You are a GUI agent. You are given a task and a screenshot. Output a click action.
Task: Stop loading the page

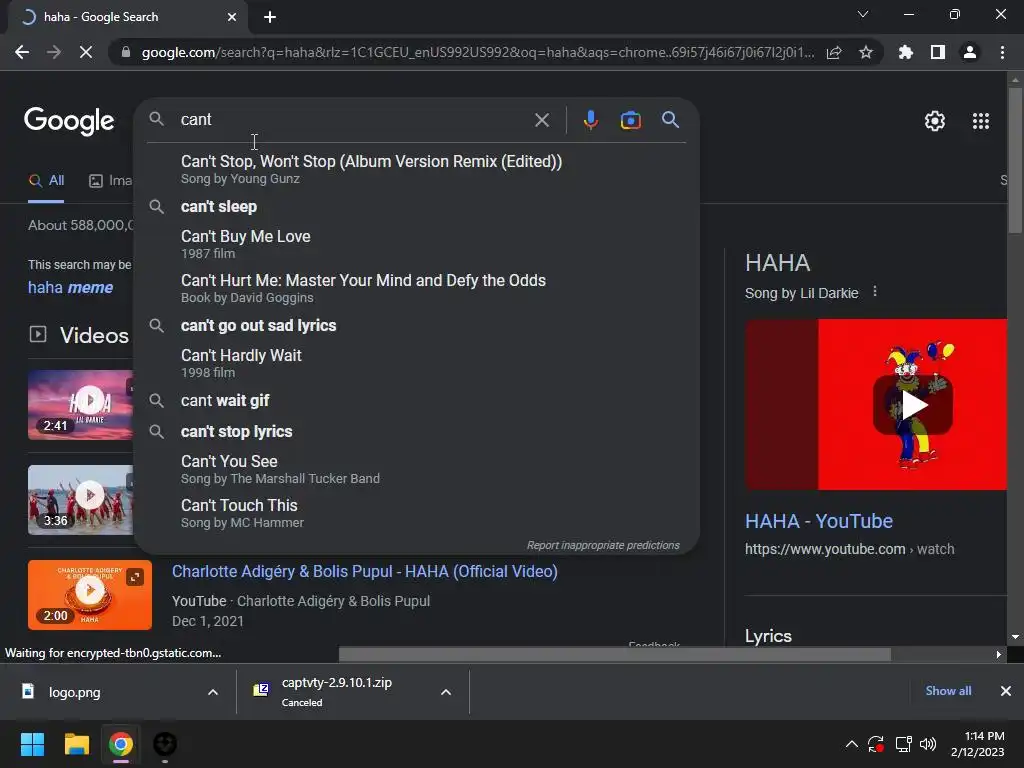(x=86, y=52)
